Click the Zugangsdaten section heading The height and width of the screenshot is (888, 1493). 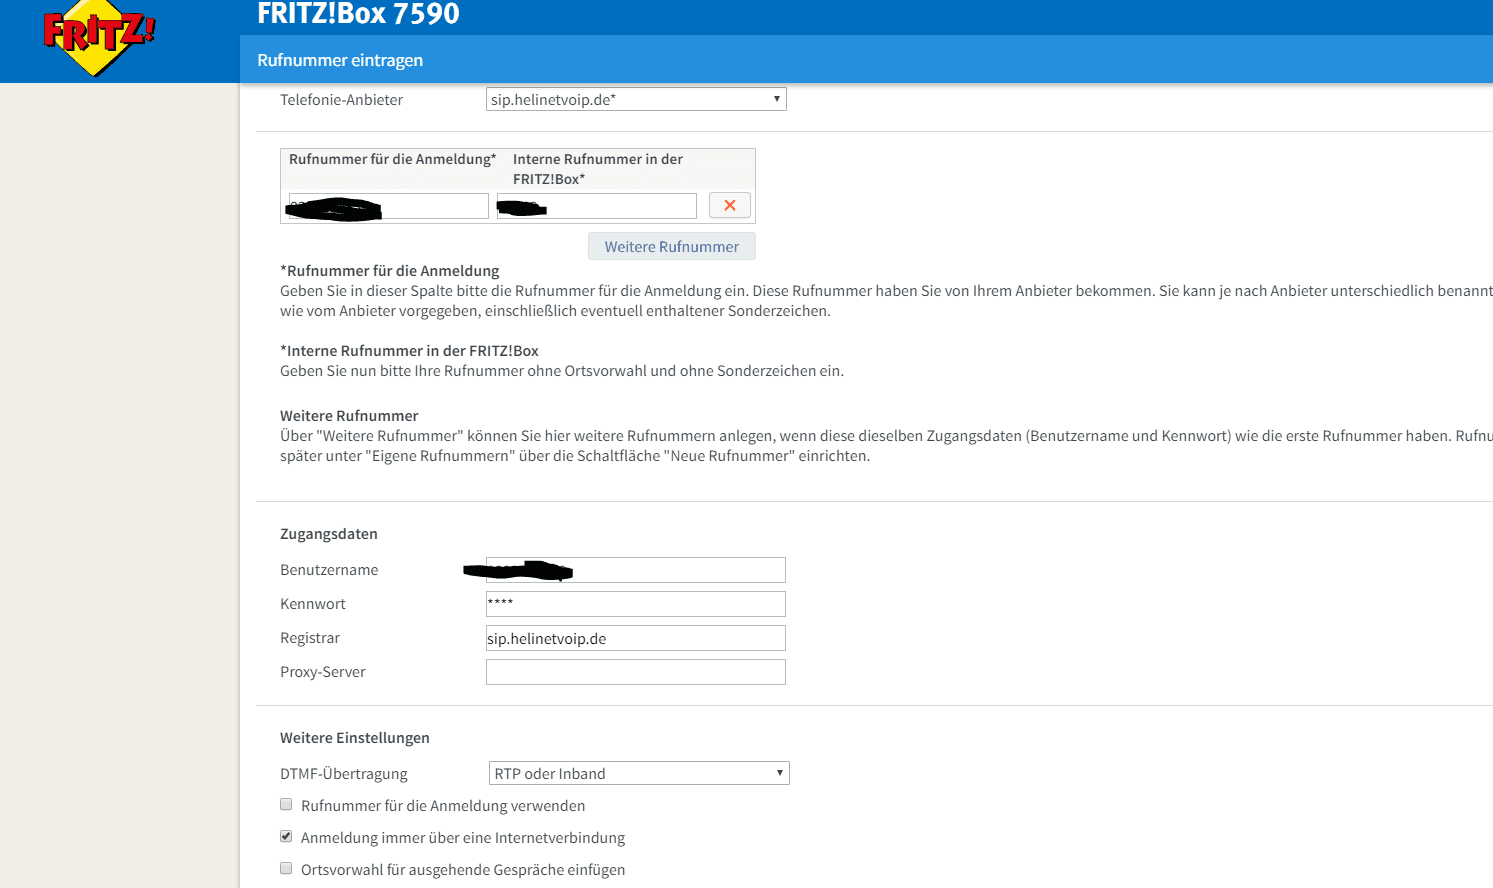click(x=329, y=534)
